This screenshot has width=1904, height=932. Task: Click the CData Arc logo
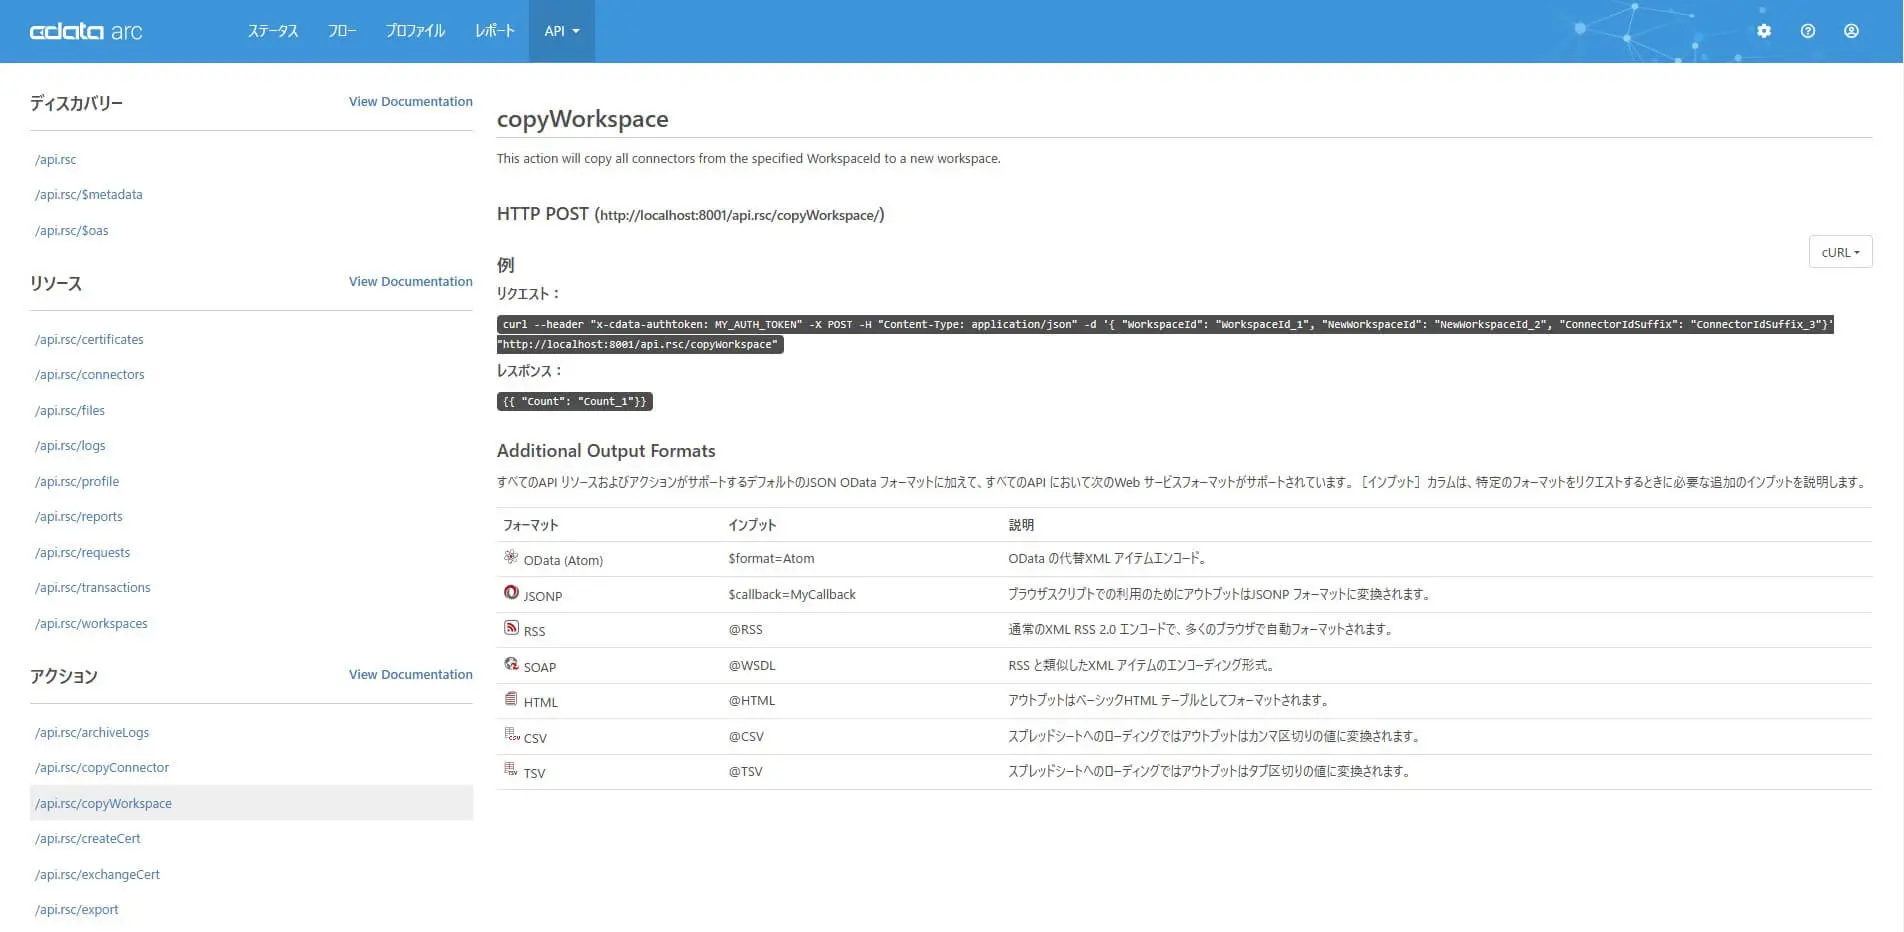tap(86, 31)
